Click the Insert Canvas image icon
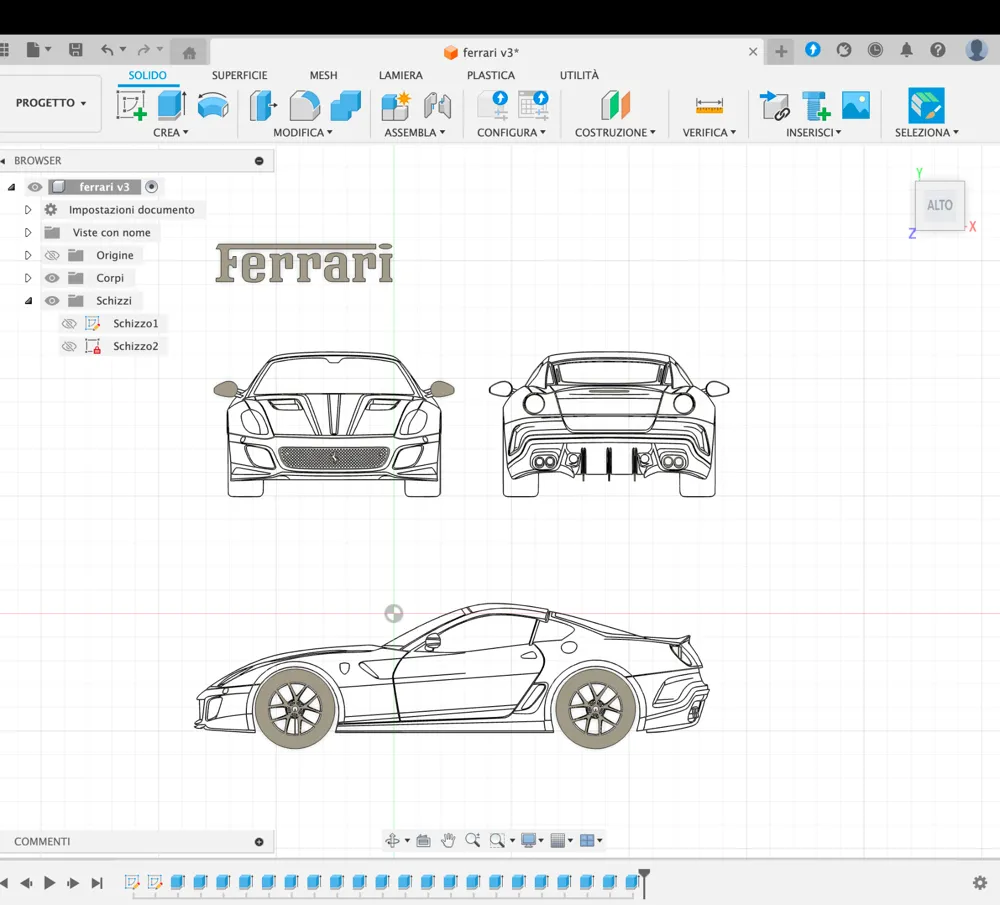The height and width of the screenshot is (905, 1000). pos(856,105)
